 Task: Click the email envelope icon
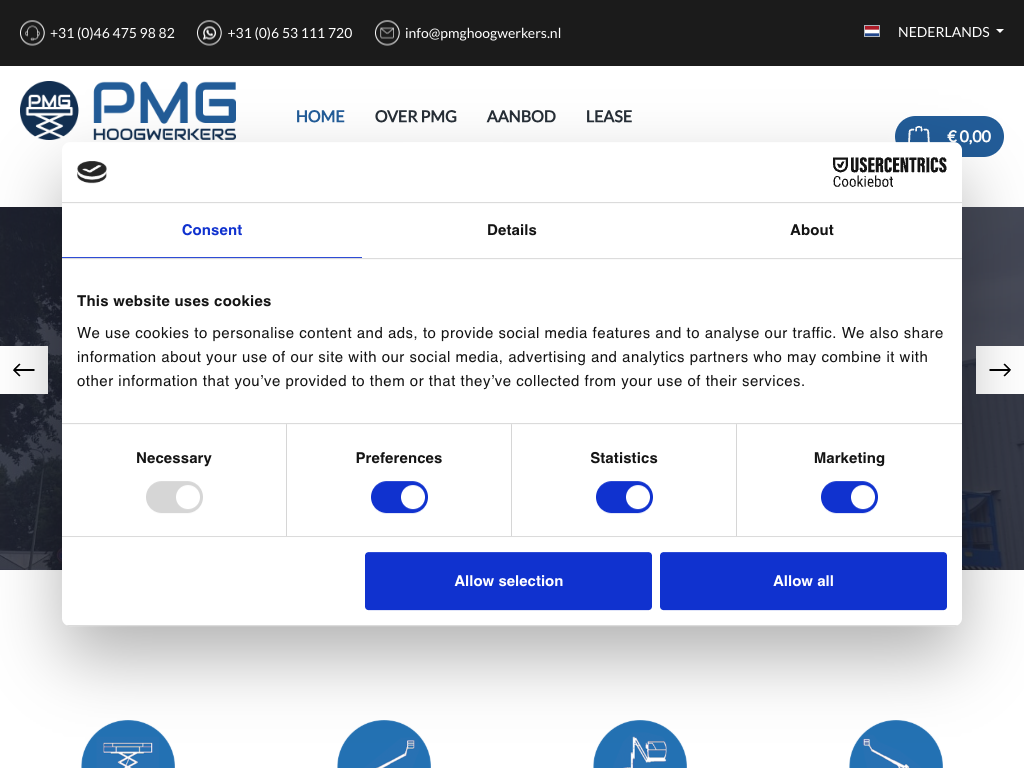click(x=387, y=33)
